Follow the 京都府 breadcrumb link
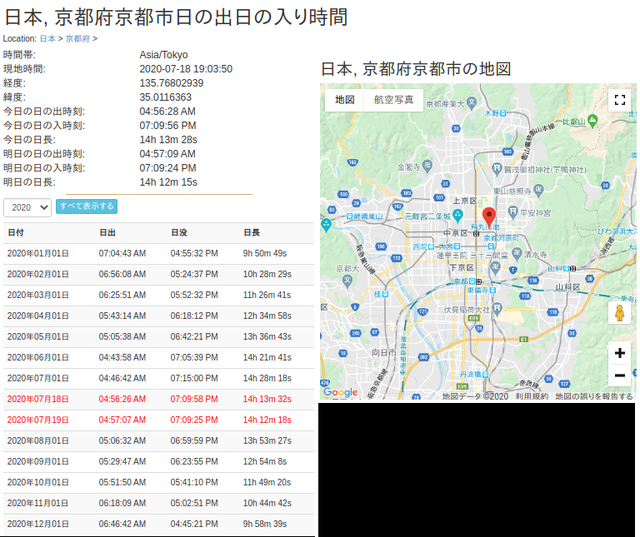Image resolution: width=640 pixels, height=537 pixels. tap(77, 38)
